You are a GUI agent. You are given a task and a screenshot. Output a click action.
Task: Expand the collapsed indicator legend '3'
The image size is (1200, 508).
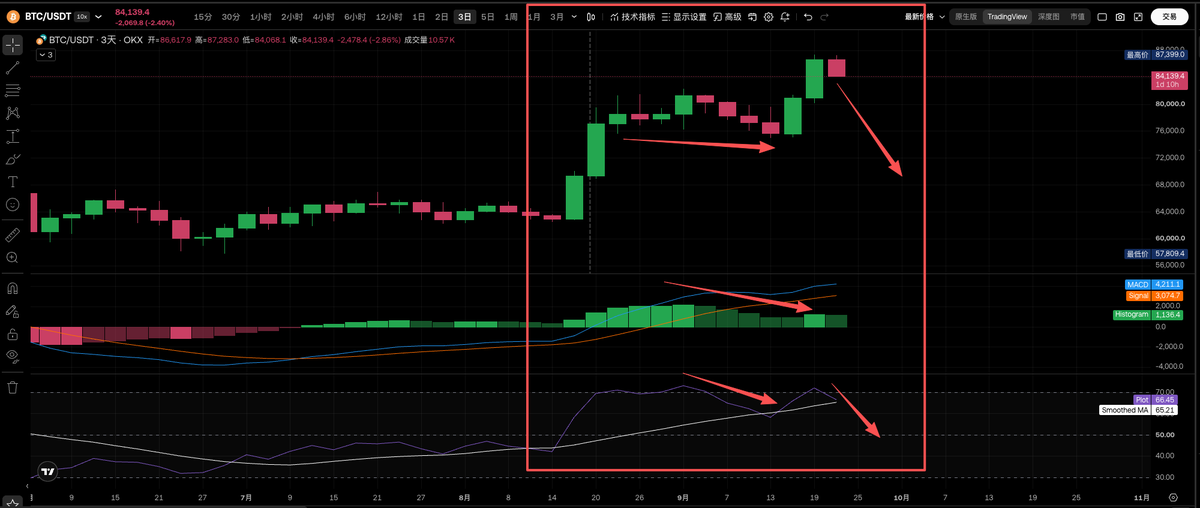point(46,55)
